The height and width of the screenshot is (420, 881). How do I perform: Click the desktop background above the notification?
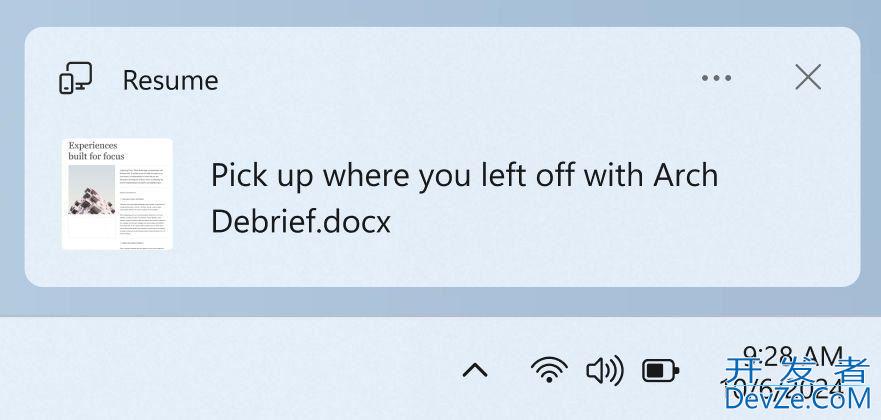[440, 12]
